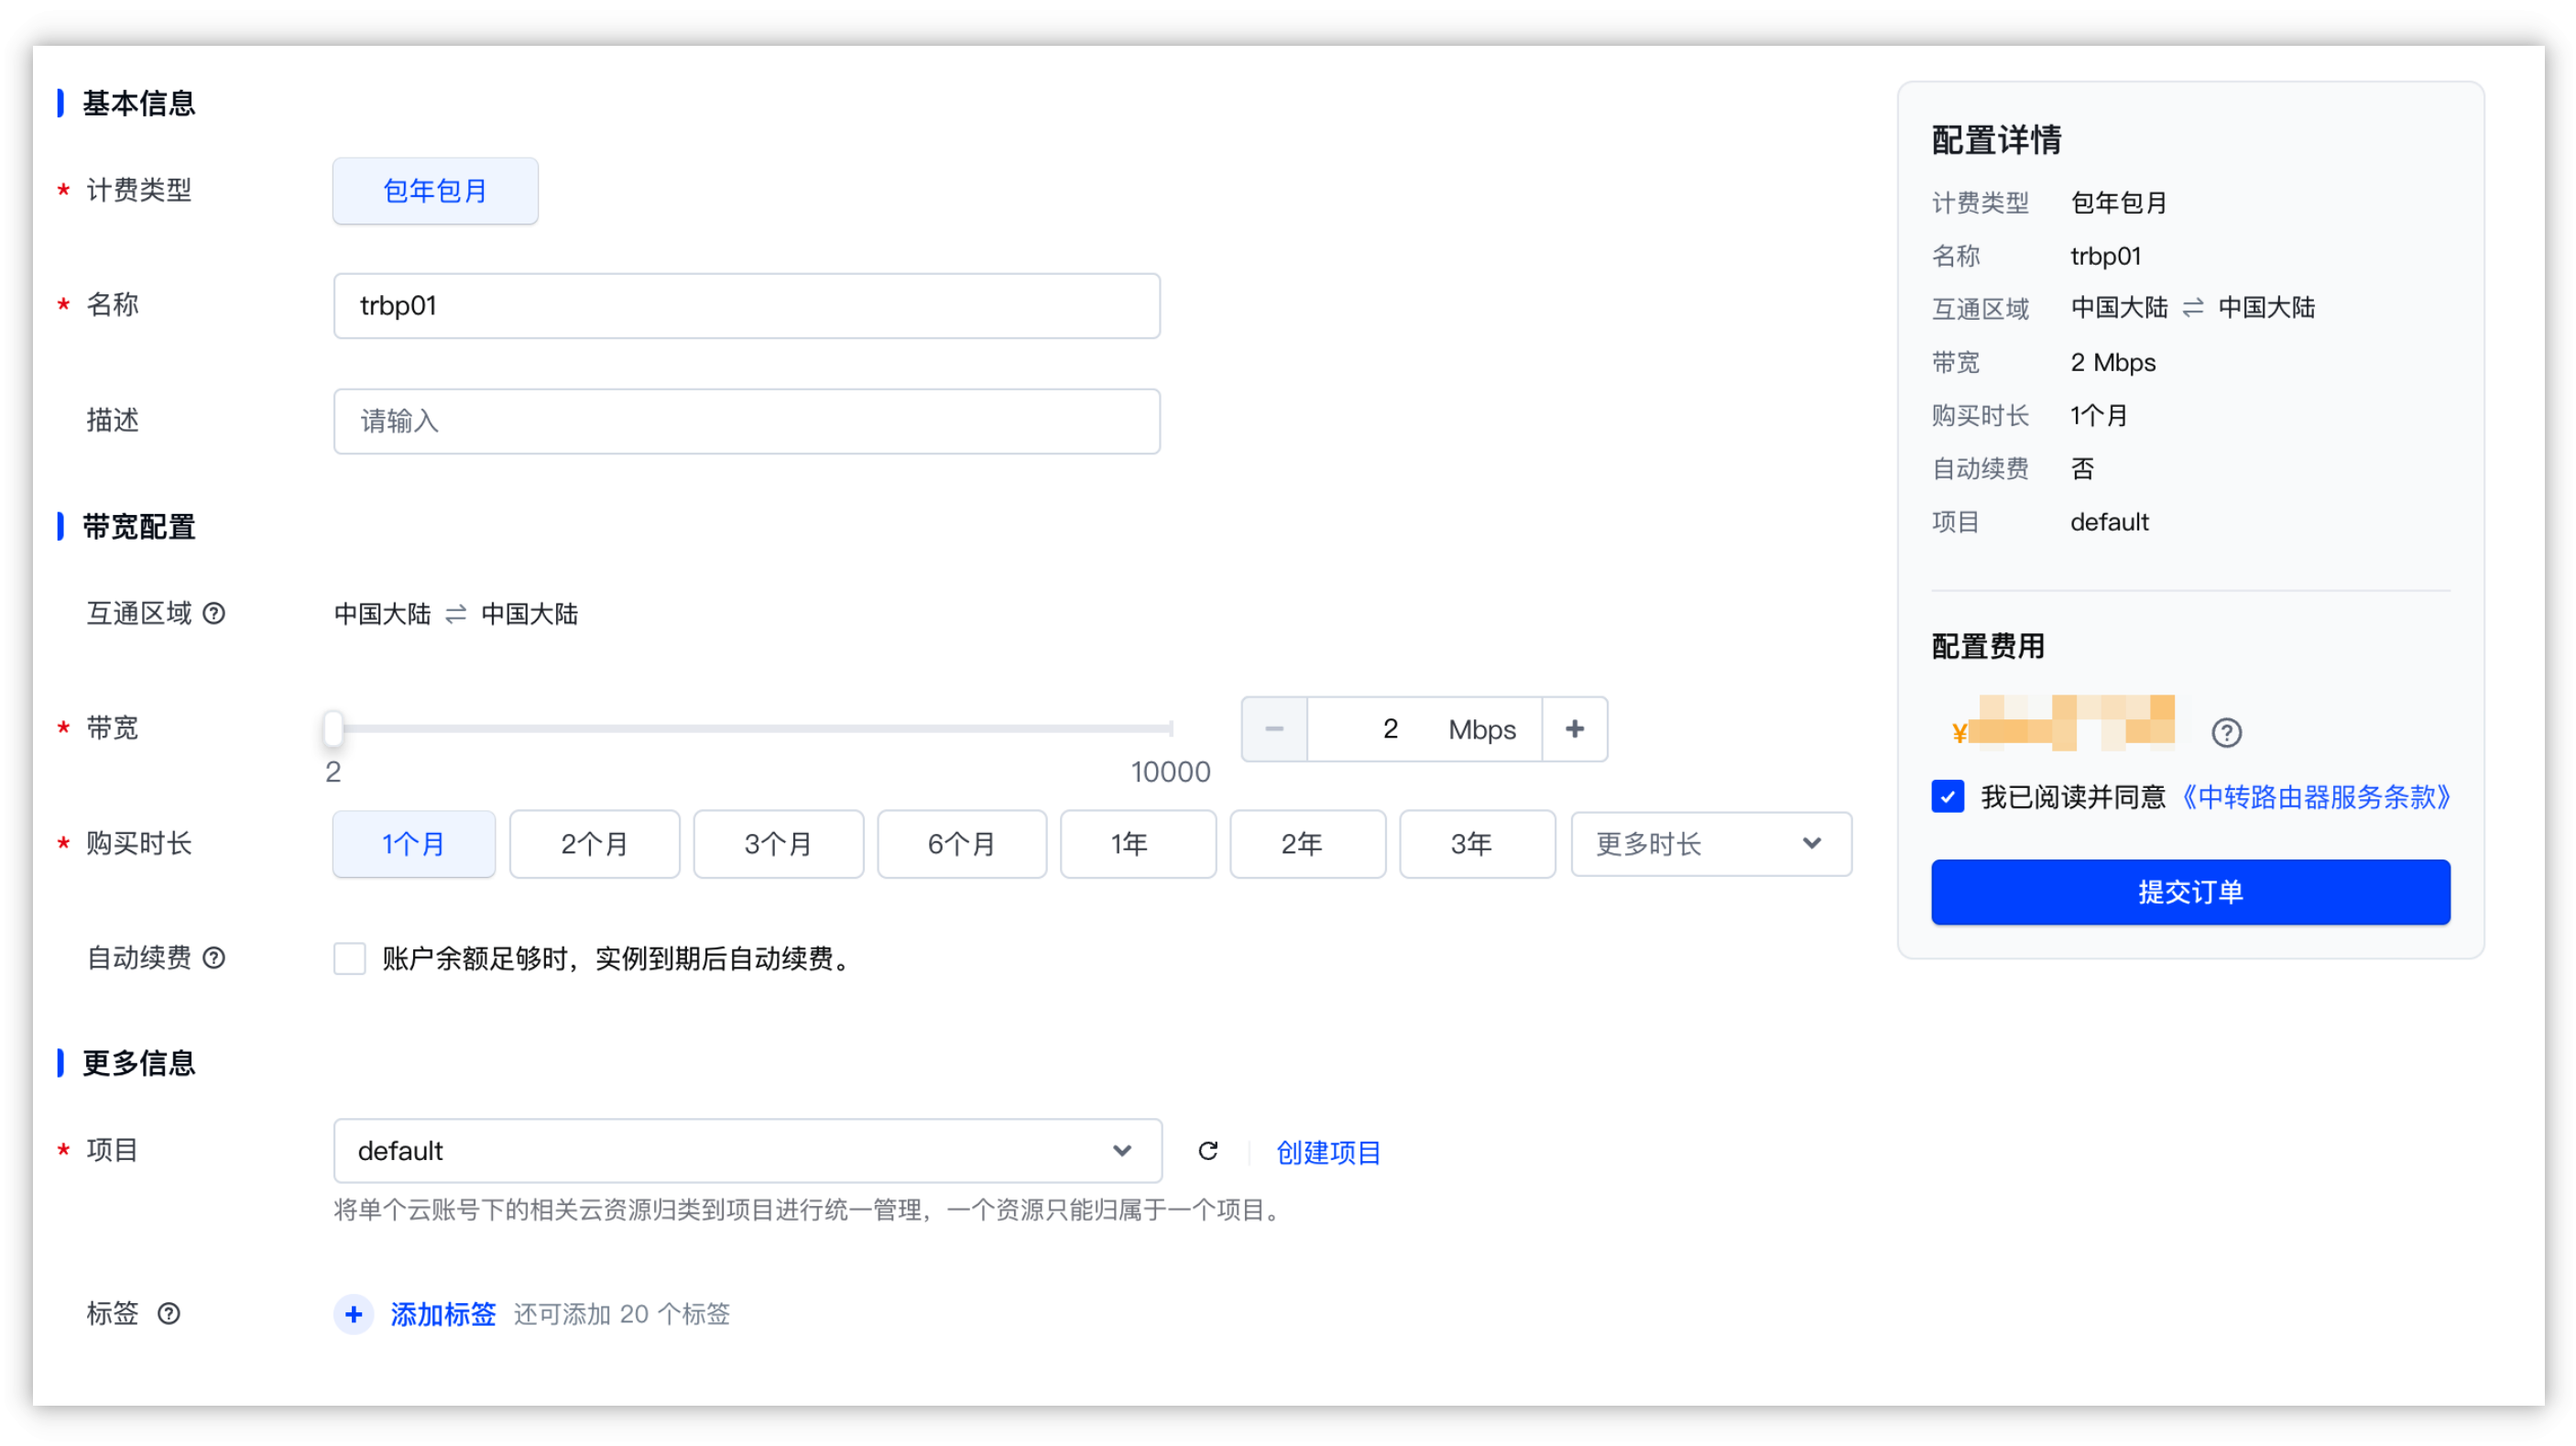Increase bandwidth with plus button
Image resolution: width=2576 pixels, height=1446 pixels.
click(1574, 729)
